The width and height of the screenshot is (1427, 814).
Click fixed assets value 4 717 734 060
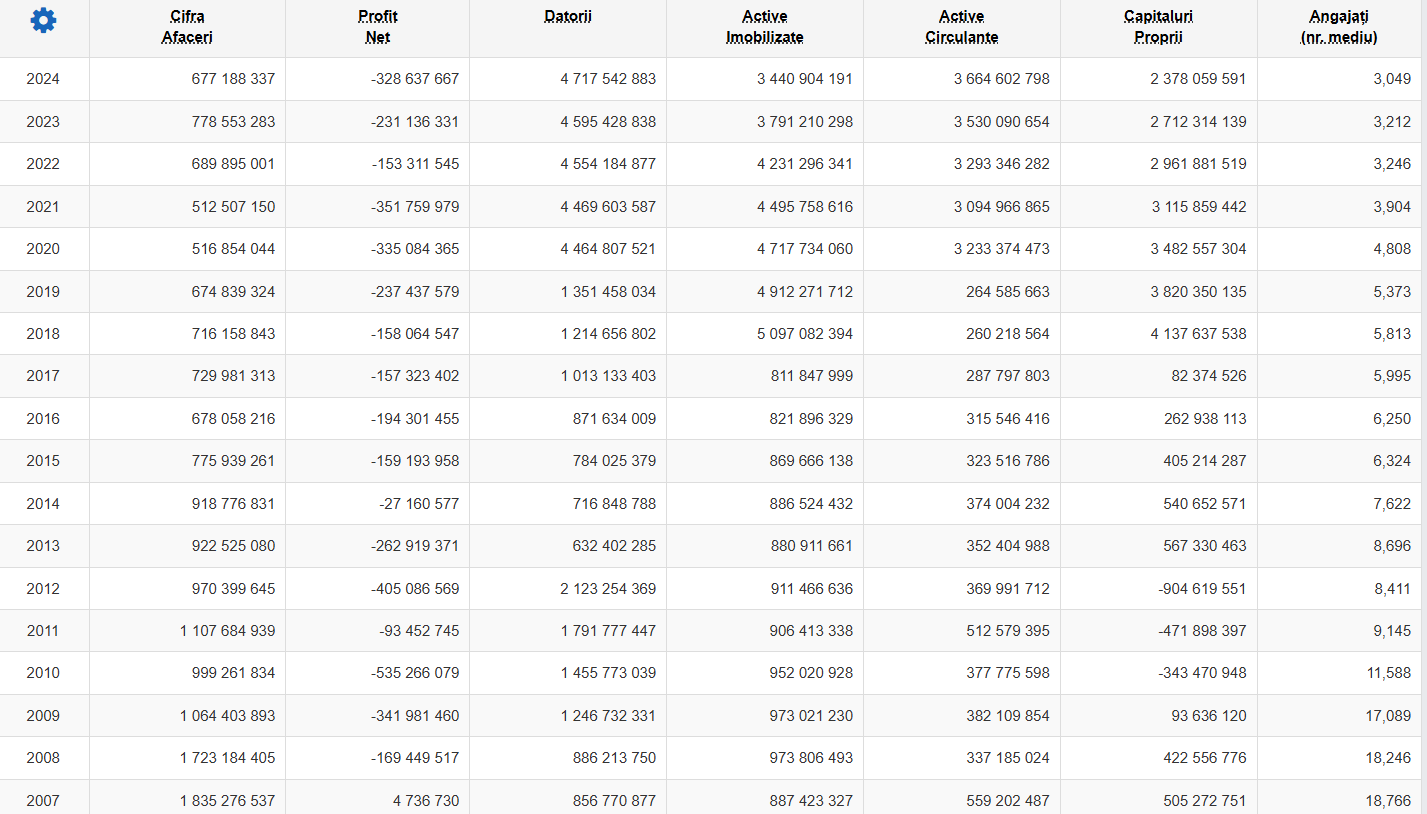point(805,249)
